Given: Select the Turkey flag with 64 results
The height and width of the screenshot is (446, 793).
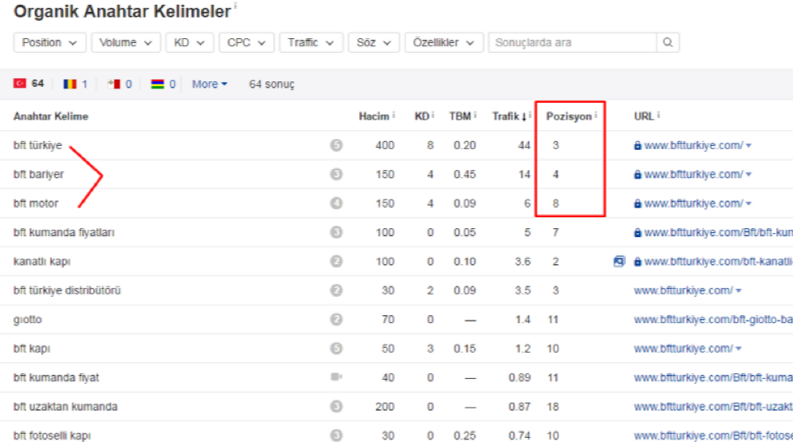Looking at the screenshot, I should click(x=29, y=83).
